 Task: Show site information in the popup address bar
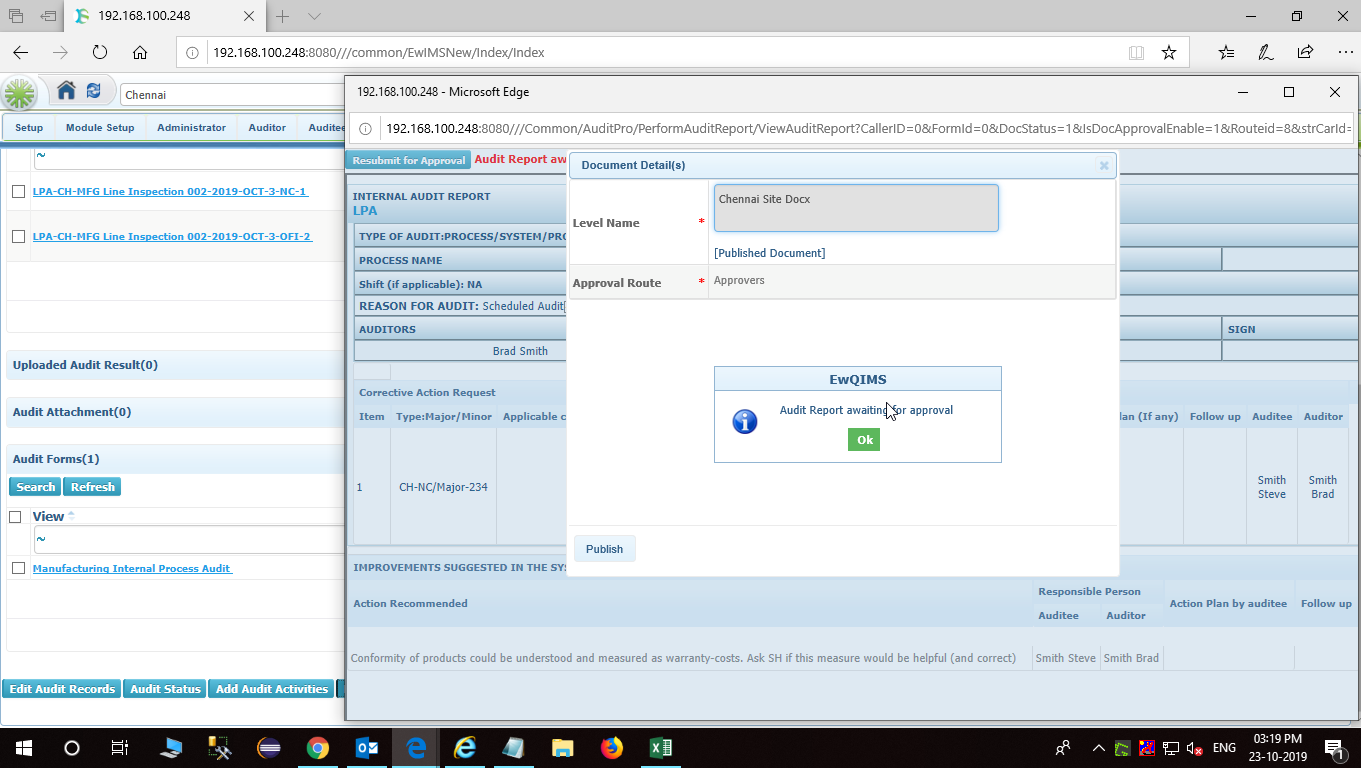365,128
